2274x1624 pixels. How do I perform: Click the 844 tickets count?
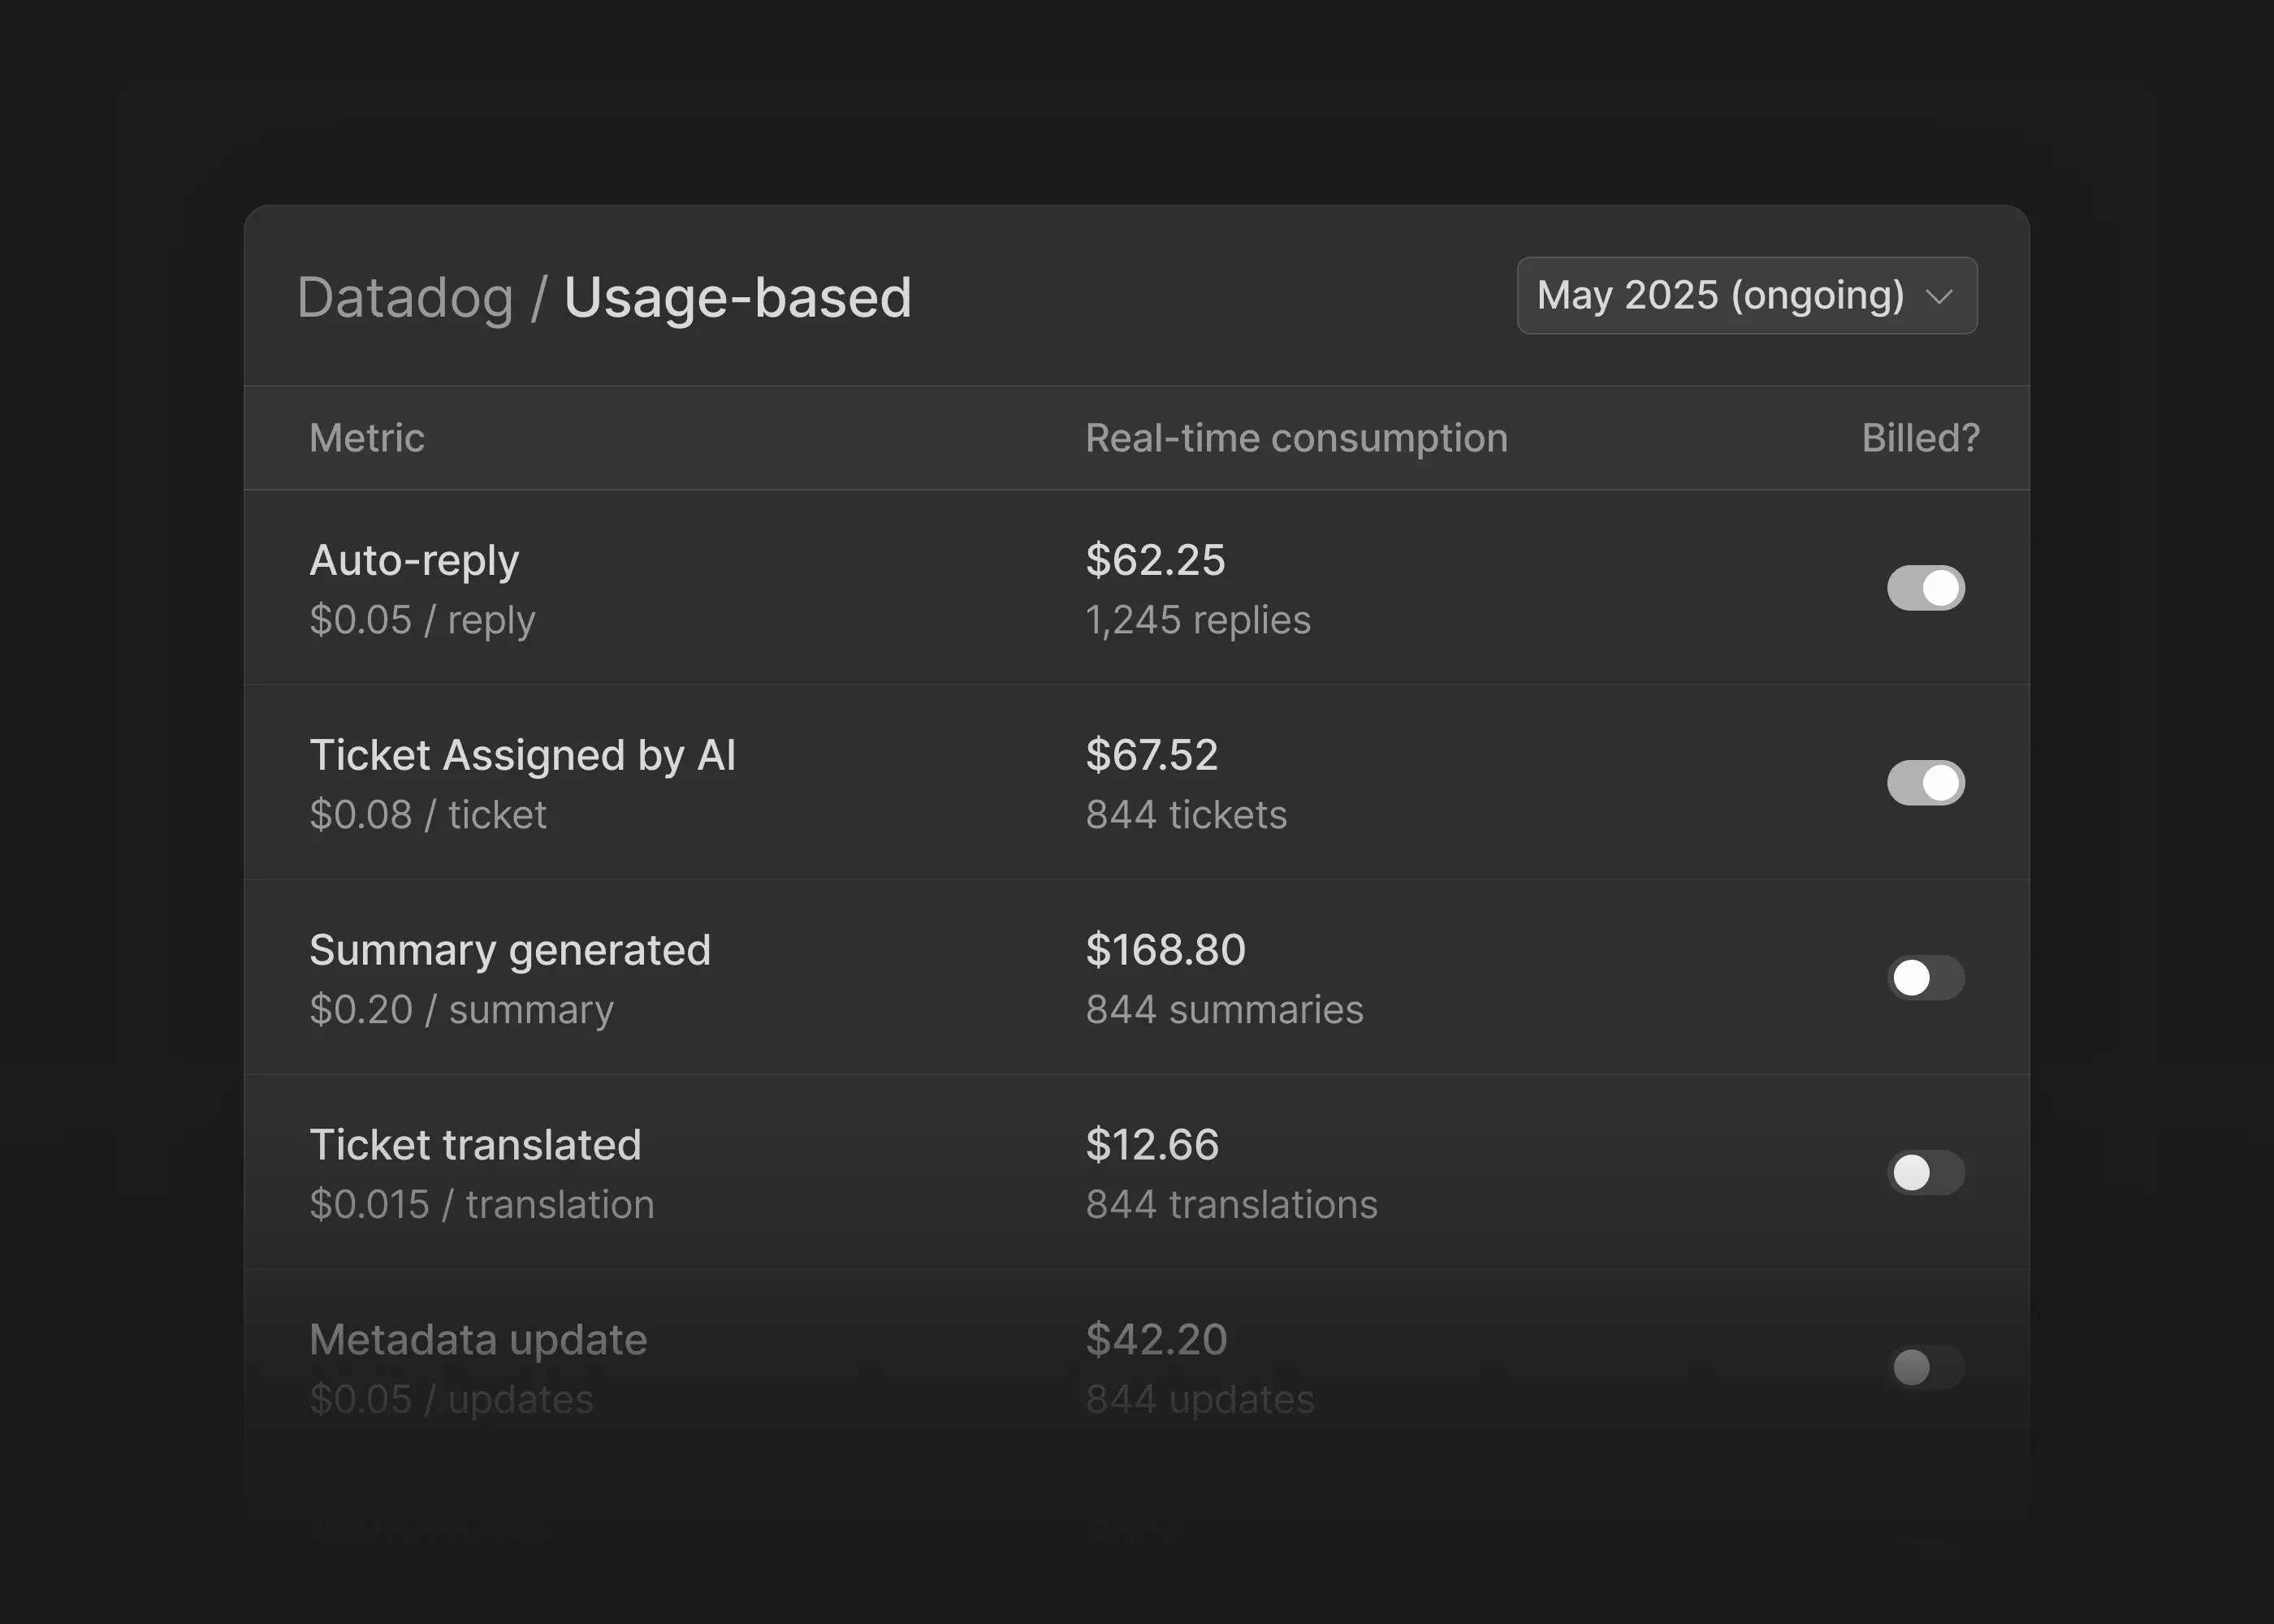[x=1186, y=815]
